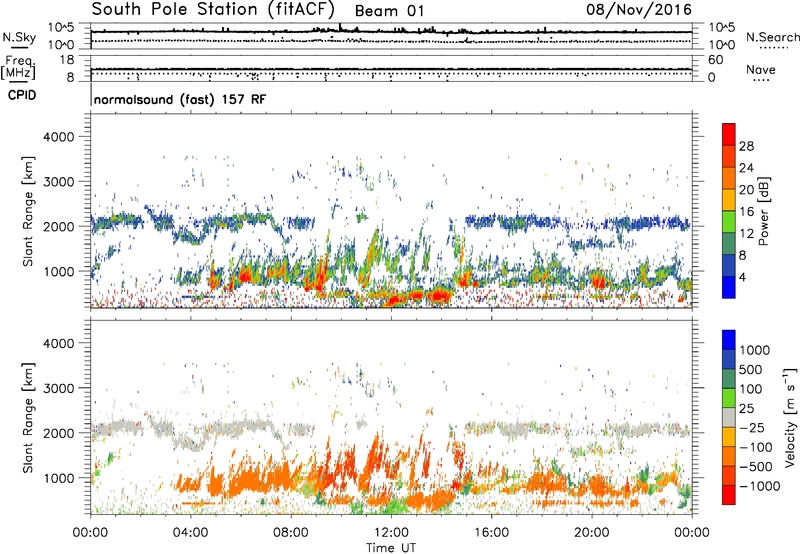Select 'normalsound (fast) 157 RF' text
The width and height of the screenshot is (800, 554).
pos(180,99)
